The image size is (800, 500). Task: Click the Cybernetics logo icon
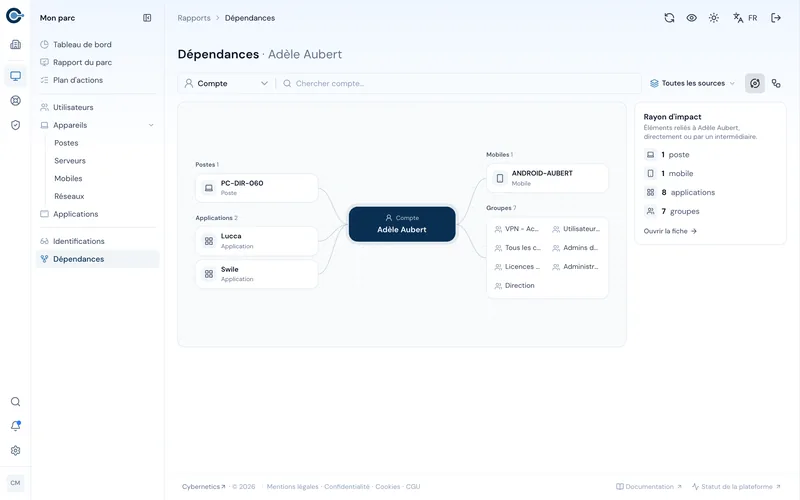tap(15, 16)
